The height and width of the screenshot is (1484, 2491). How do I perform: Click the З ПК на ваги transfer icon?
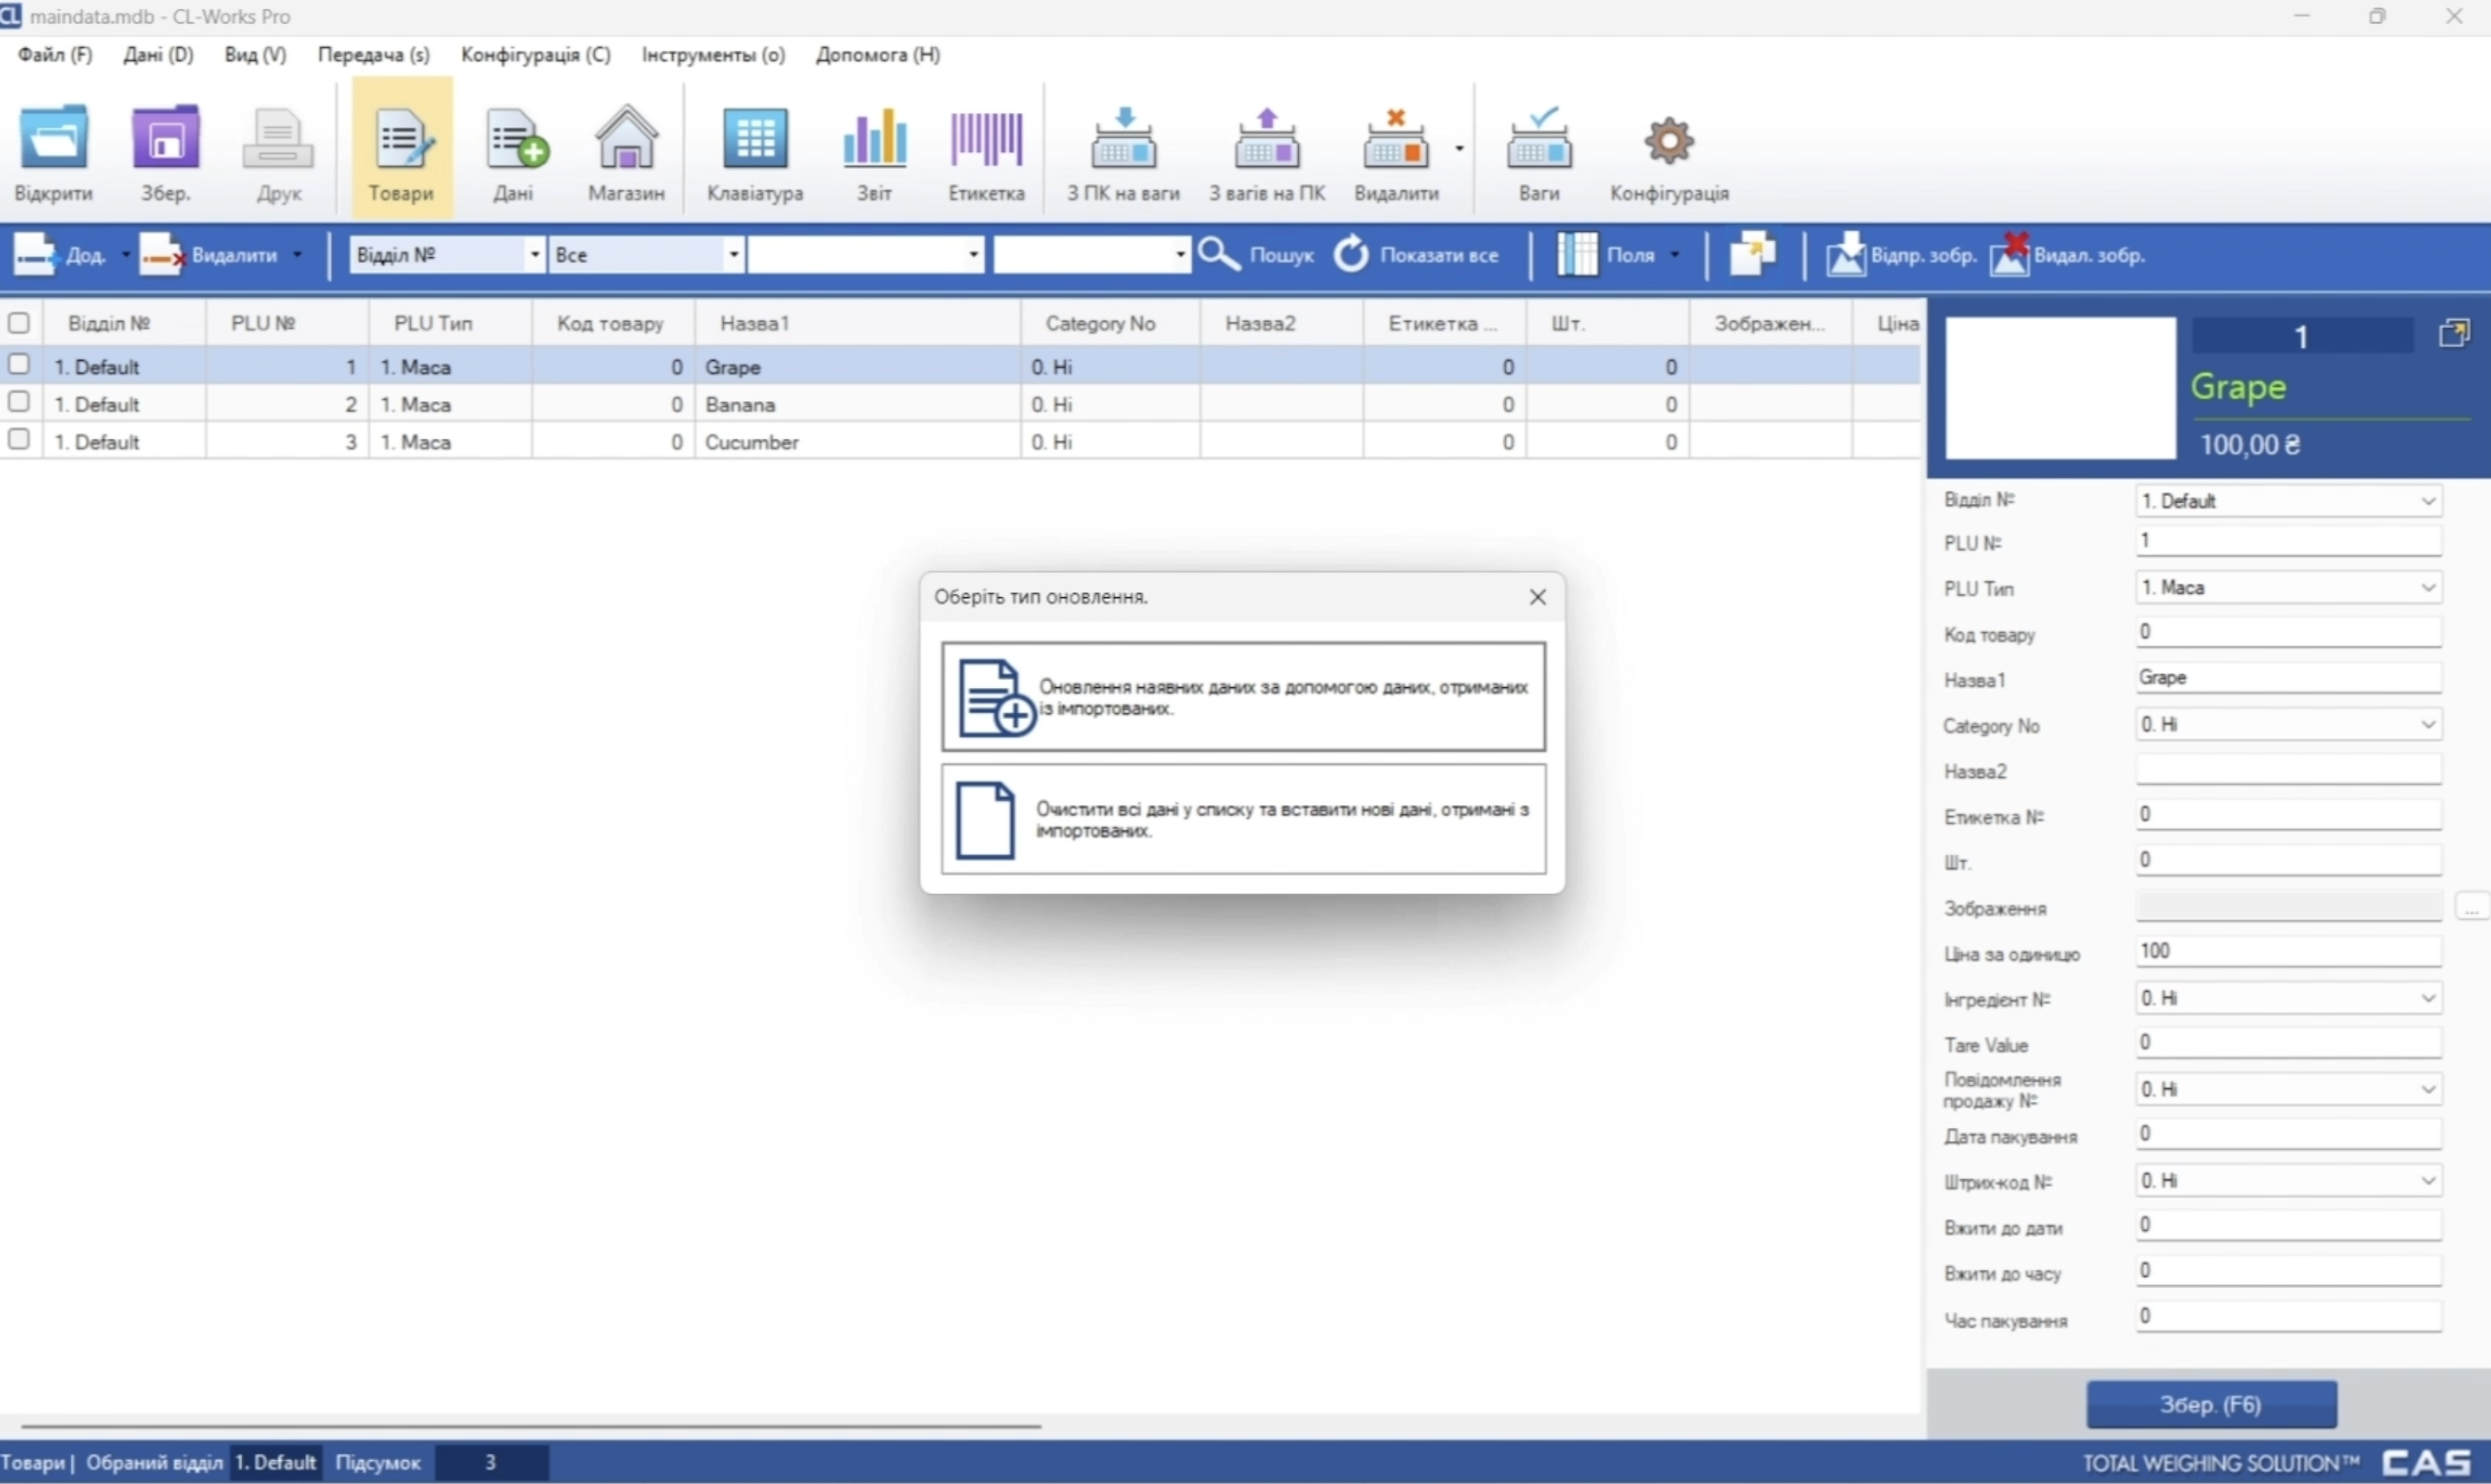click(1123, 141)
